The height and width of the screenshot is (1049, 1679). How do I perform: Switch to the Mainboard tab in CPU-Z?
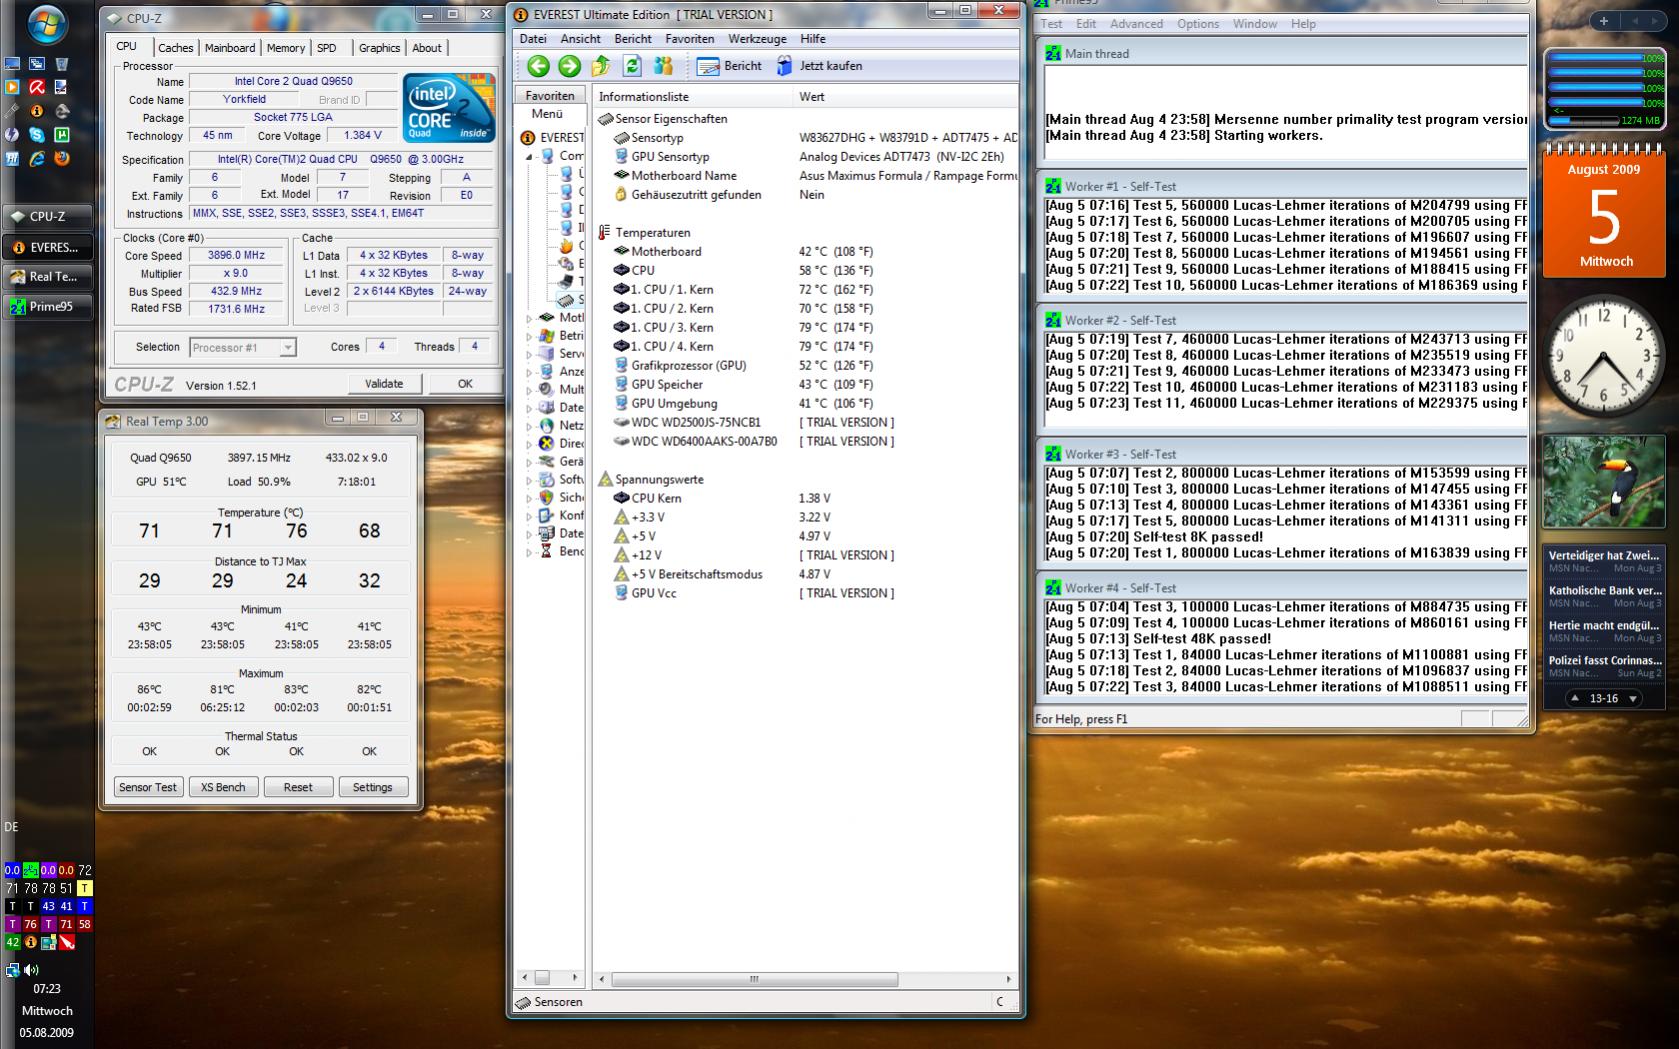click(x=230, y=48)
